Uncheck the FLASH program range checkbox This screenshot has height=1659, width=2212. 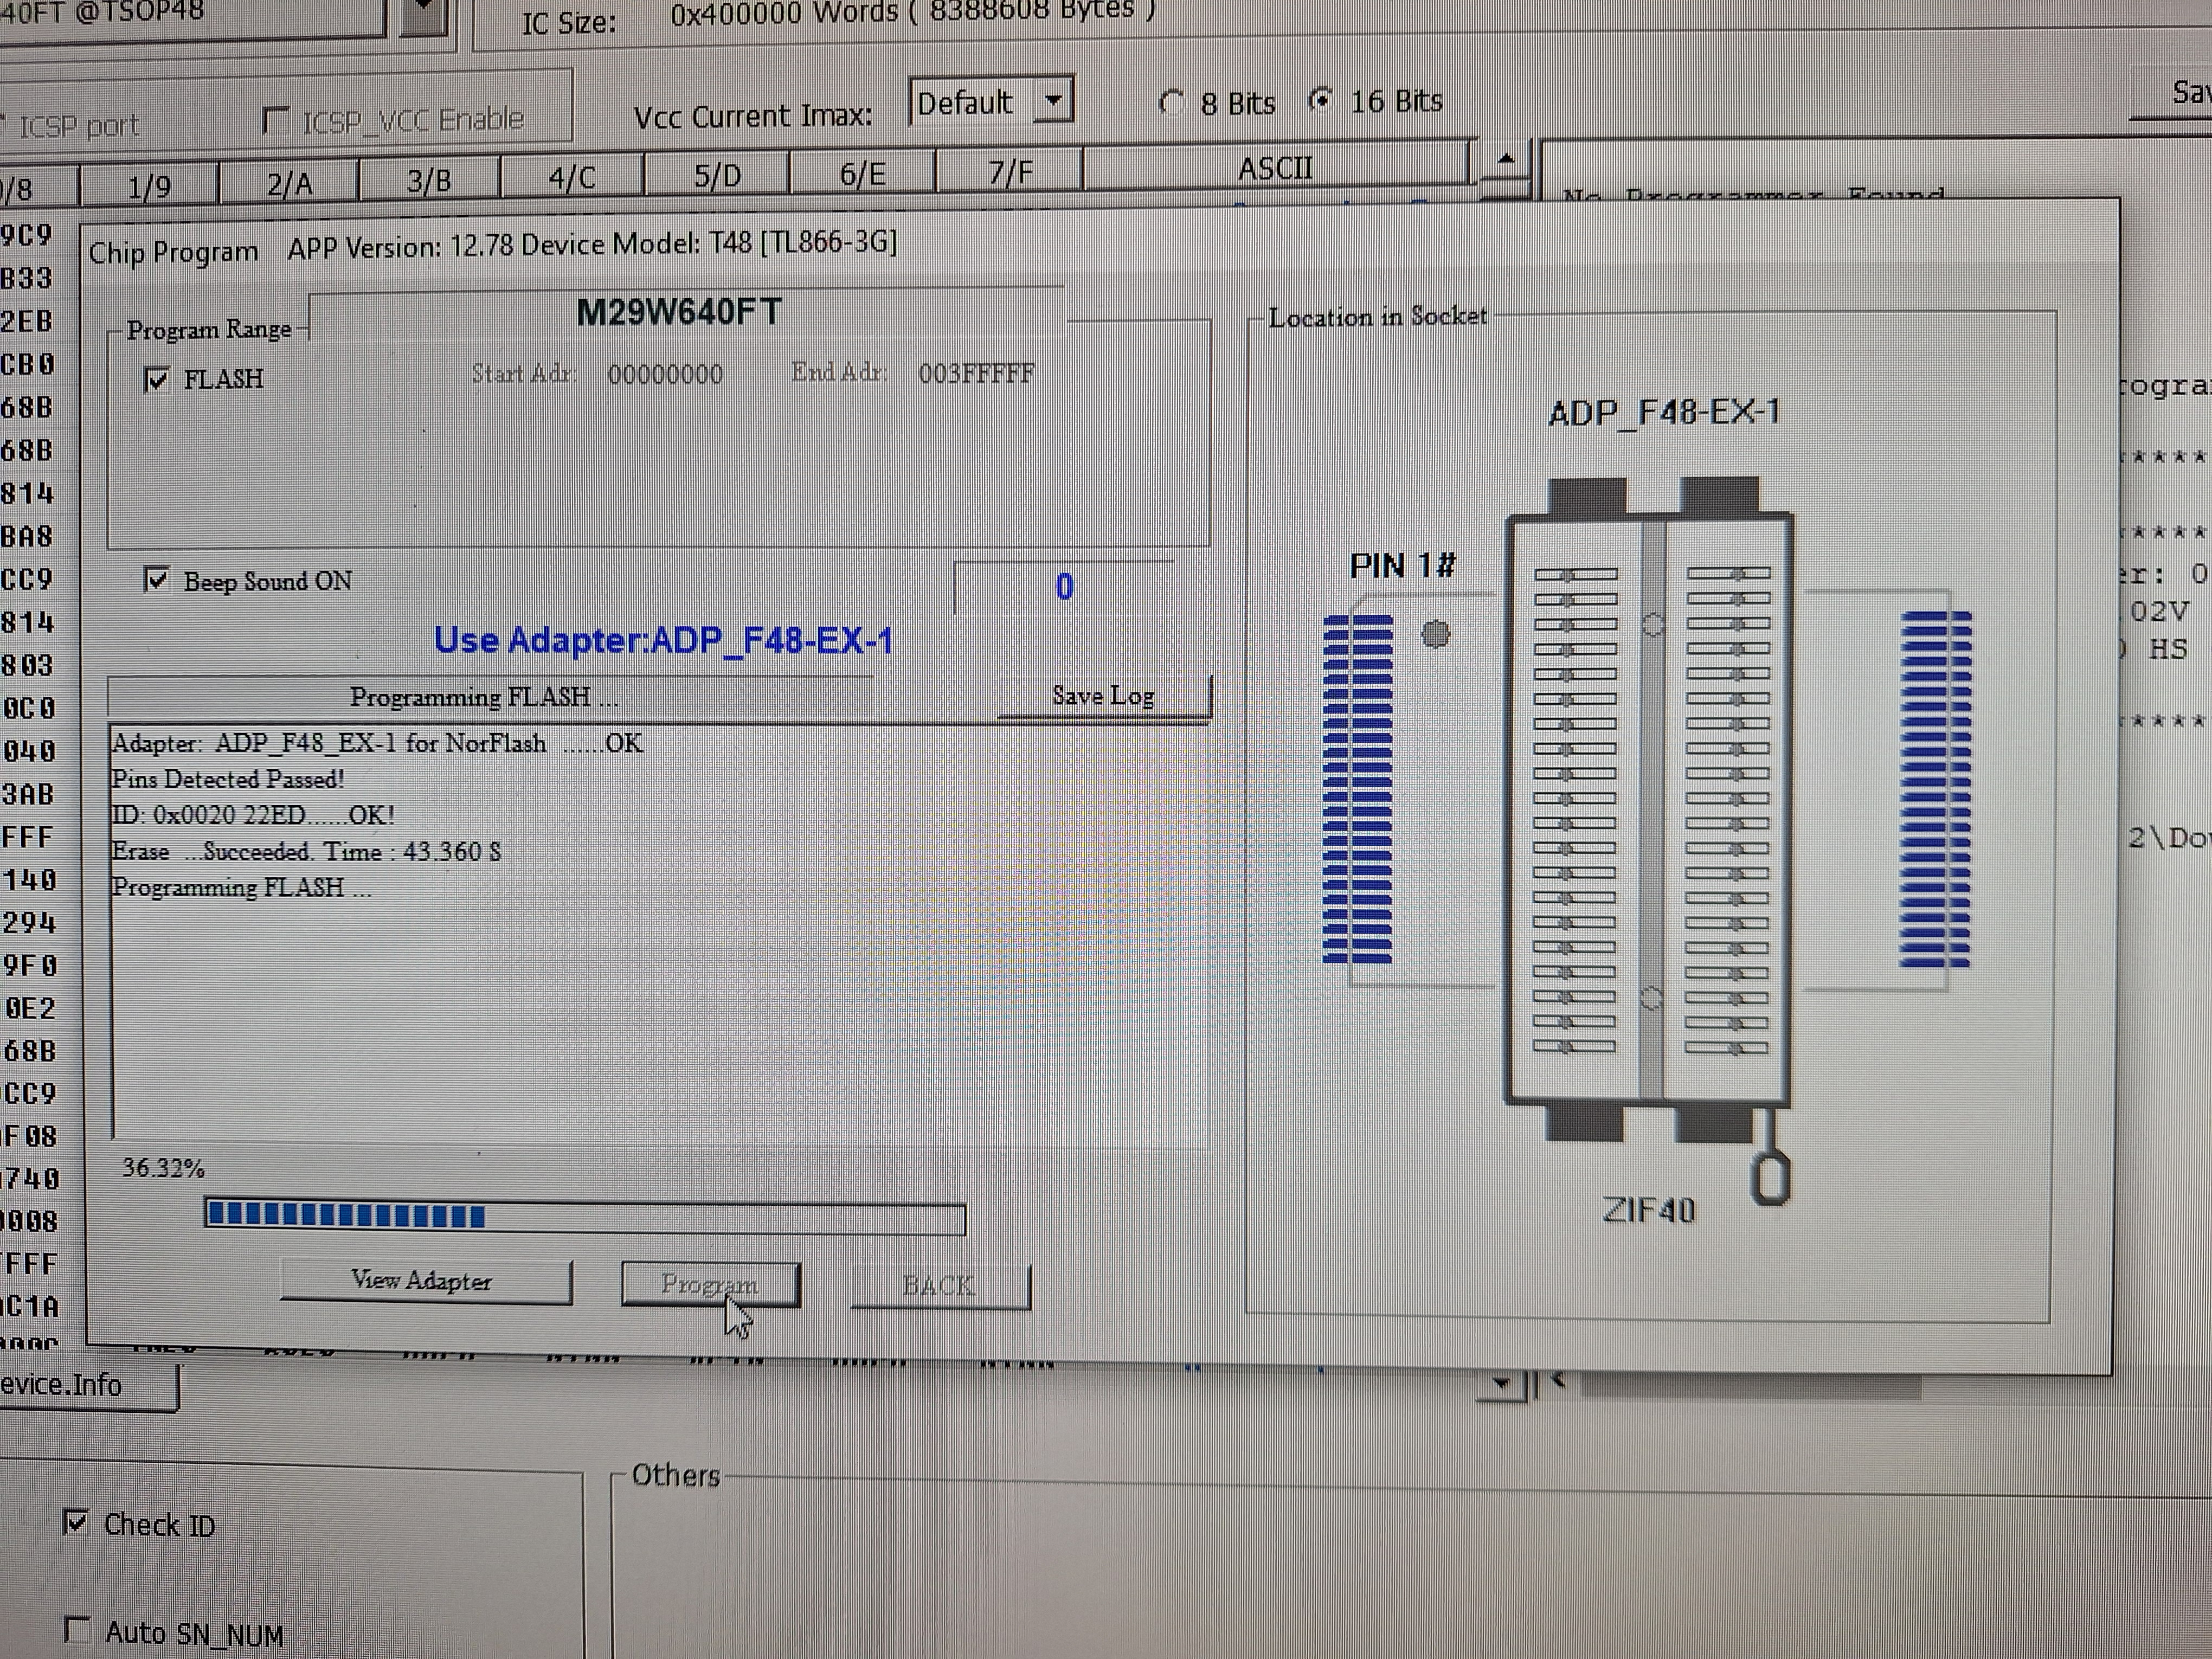coord(157,380)
